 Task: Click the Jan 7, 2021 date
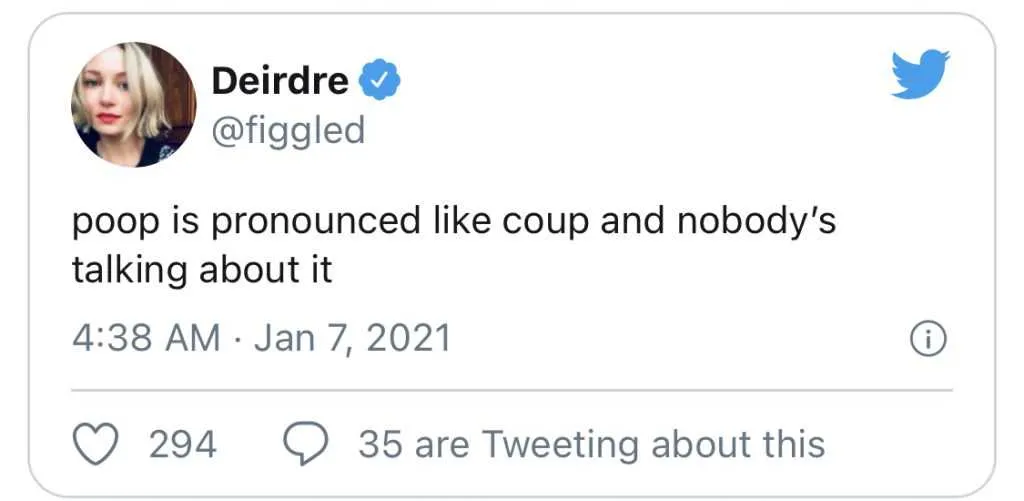tap(352, 339)
